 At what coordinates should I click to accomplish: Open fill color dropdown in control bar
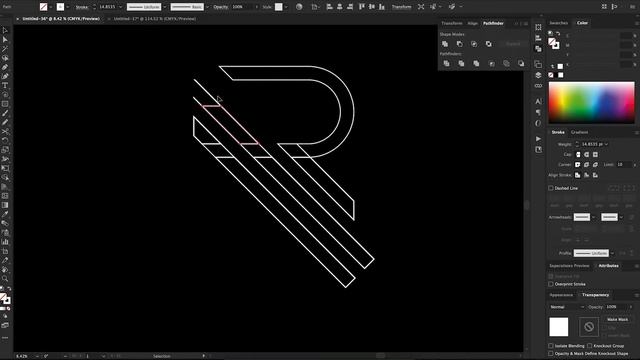tap(51, 7)
